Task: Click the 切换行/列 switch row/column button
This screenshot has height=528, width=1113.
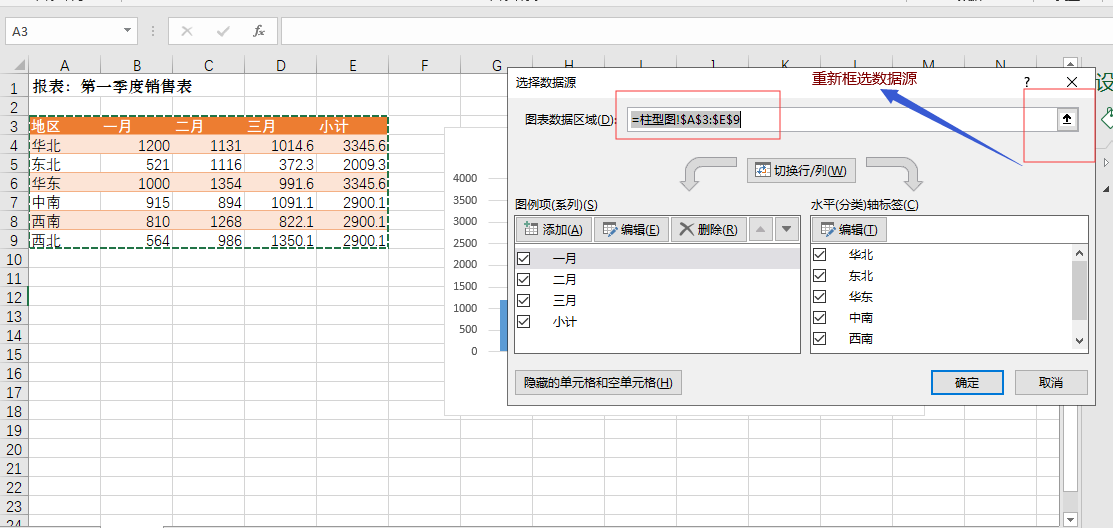Action: [x=801, y=171]
